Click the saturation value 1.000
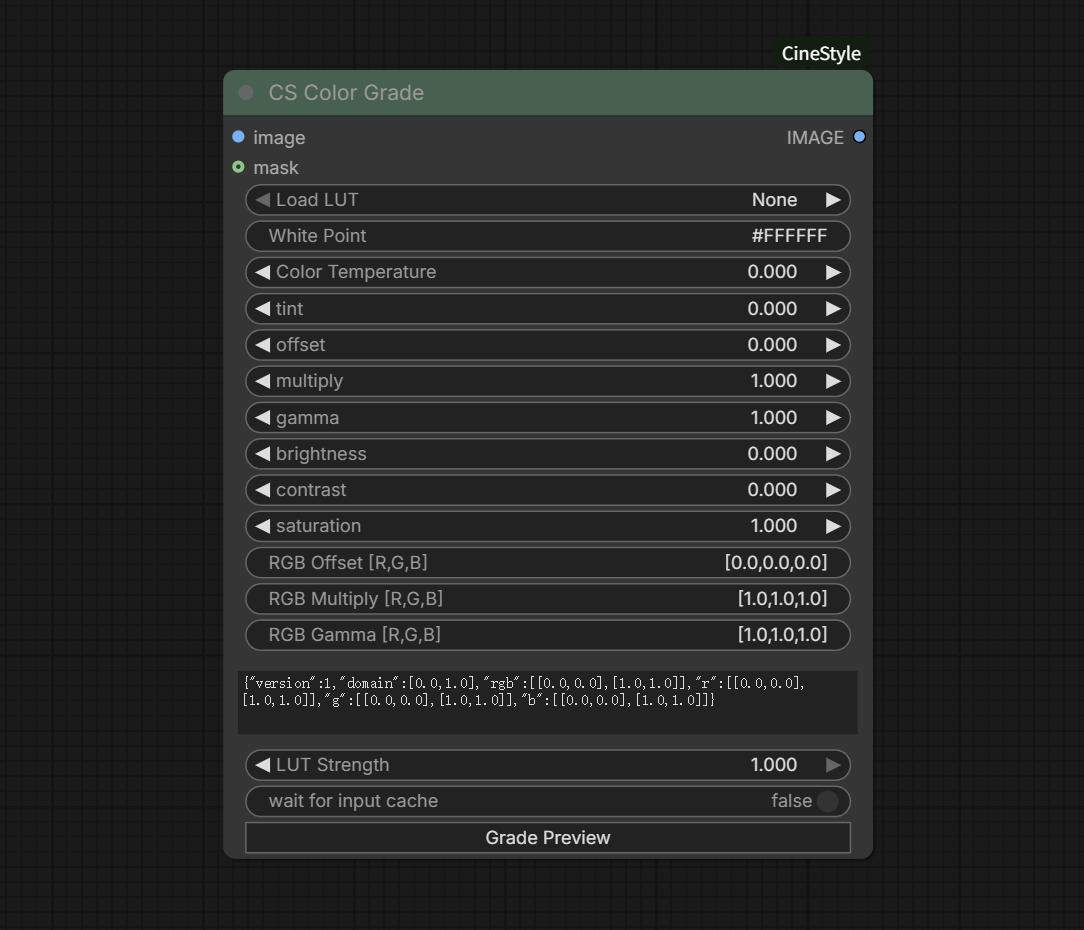This screenshot has height=930, width=1084. 774,526
